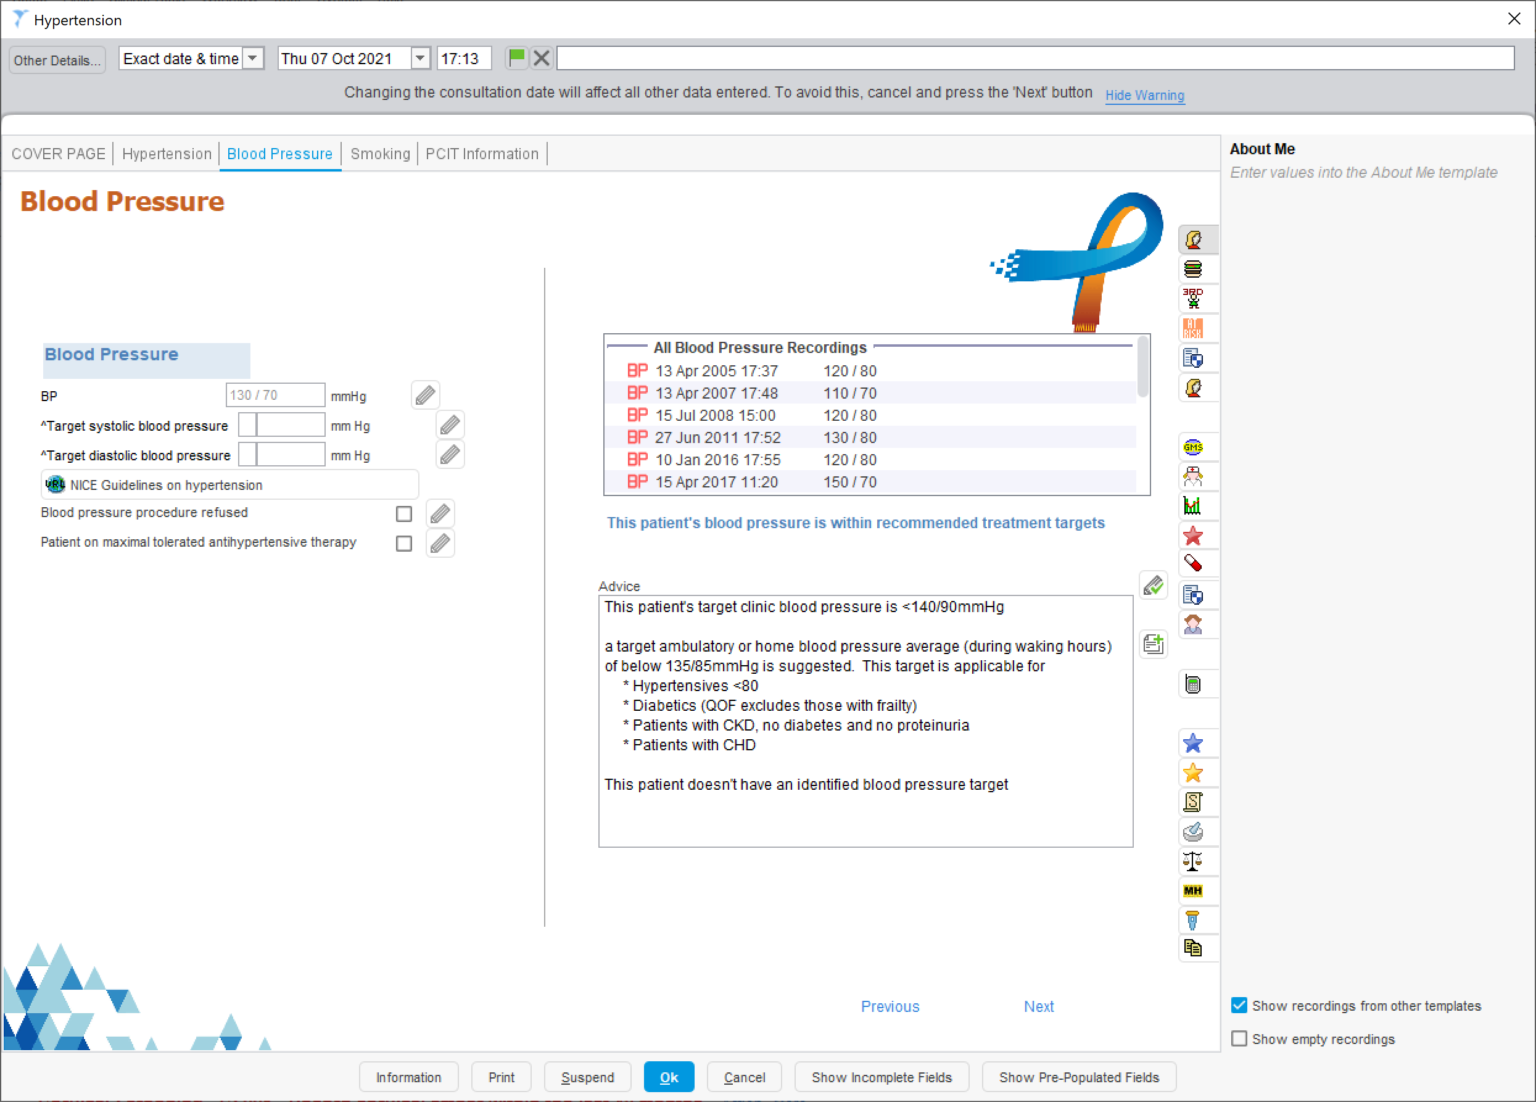Follow the Hide Warning link
The height and width of the screenshot is (1102, 1536).
point(1144,95)
